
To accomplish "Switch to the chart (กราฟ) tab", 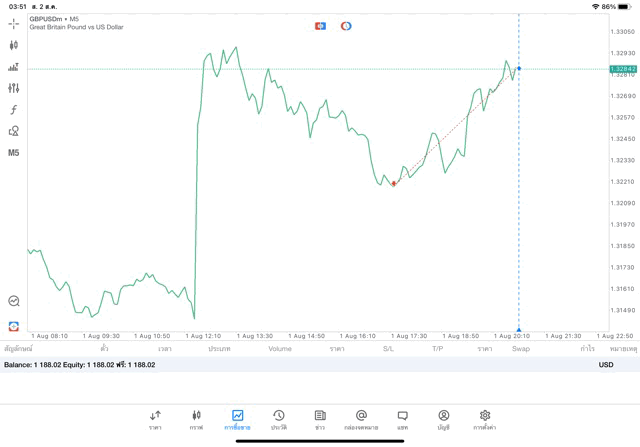I will (196, 419).
